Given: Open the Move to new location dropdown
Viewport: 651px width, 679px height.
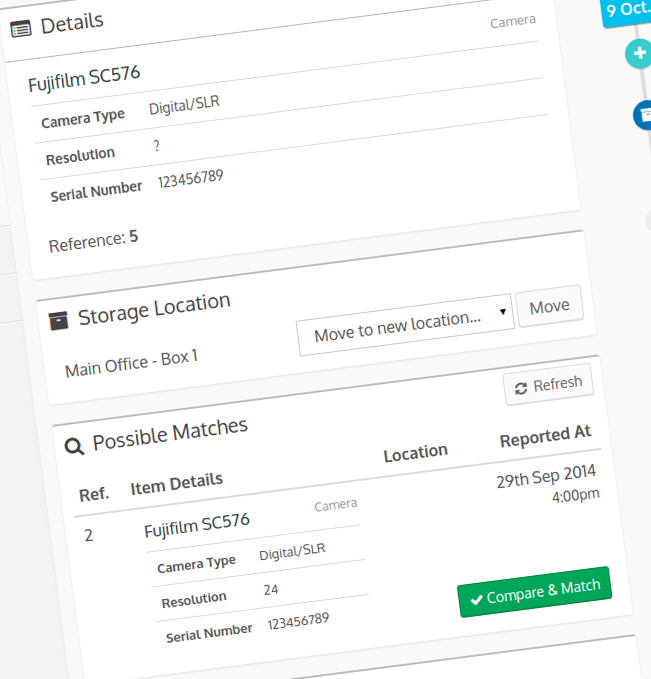Looking at the screenshot, I should [x=405, y=326].
